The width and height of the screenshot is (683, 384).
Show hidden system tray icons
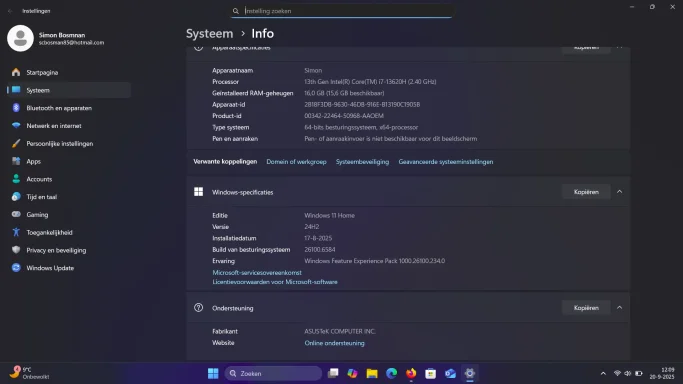click(x=603, y=374)
